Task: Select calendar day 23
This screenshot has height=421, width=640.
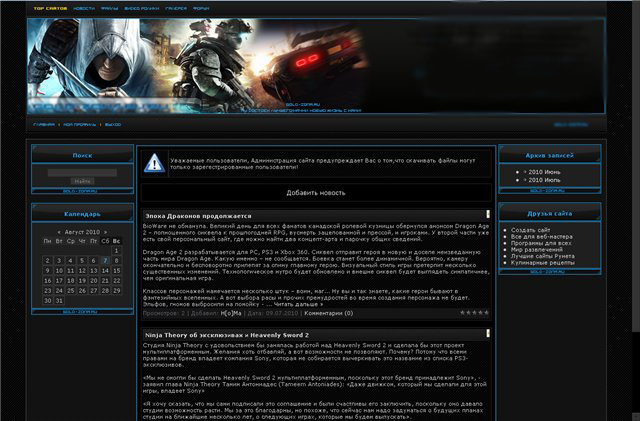Action: point(47,290)
